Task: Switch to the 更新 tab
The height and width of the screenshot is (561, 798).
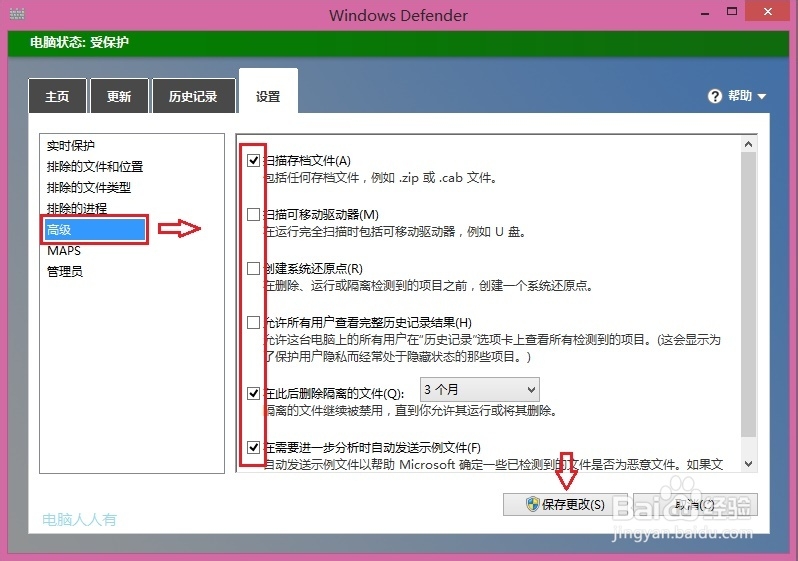Action: click(x=119, y=96)
